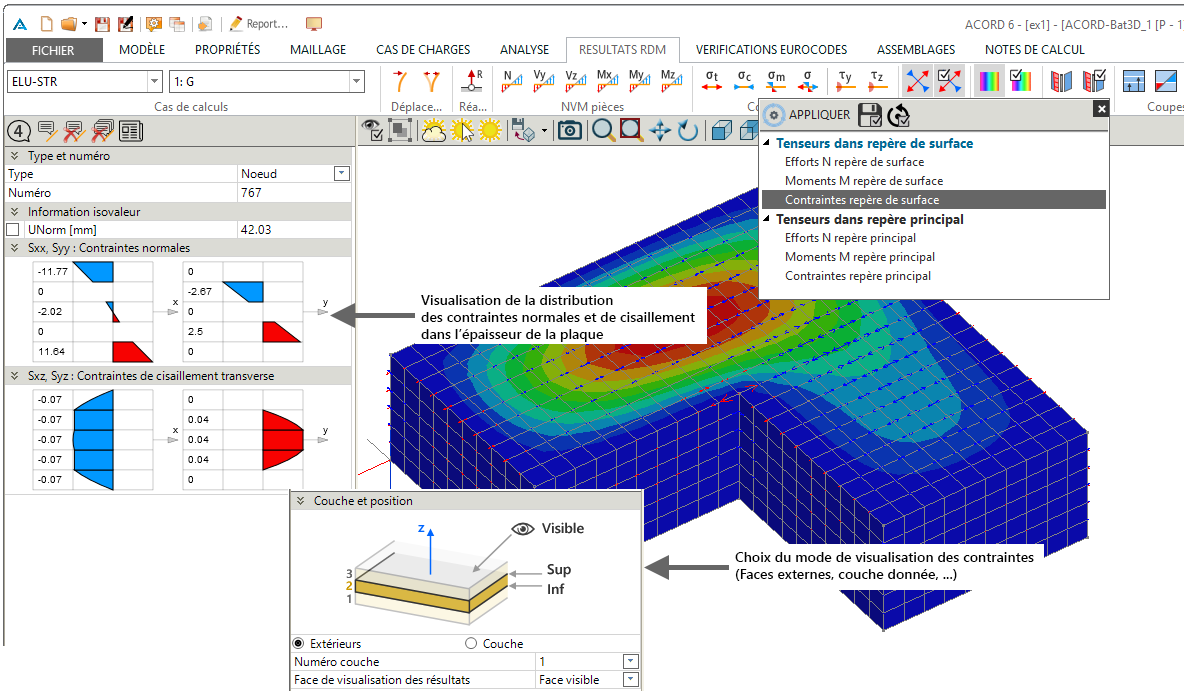The image size is (1185, 692).
Task: Open the folder icon in quick access bar
Action: (69, 24)
